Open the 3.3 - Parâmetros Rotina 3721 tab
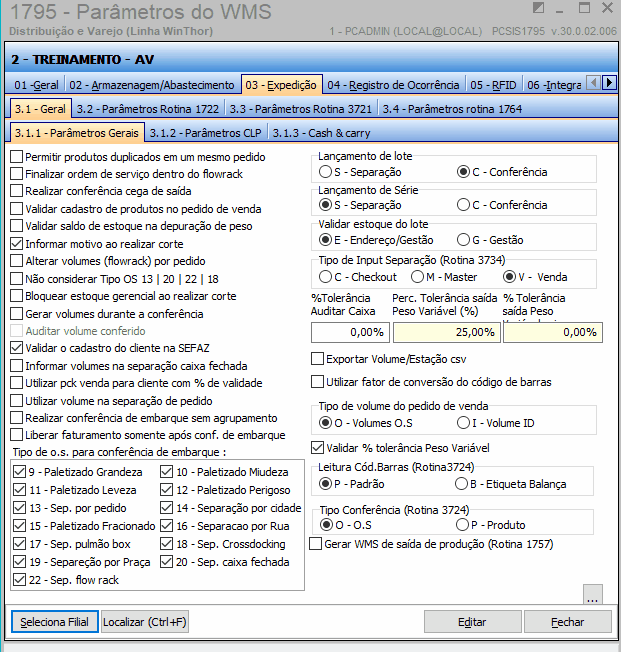Image resolution: width=621 pixels, height=652 pixels. coord(301,109)
